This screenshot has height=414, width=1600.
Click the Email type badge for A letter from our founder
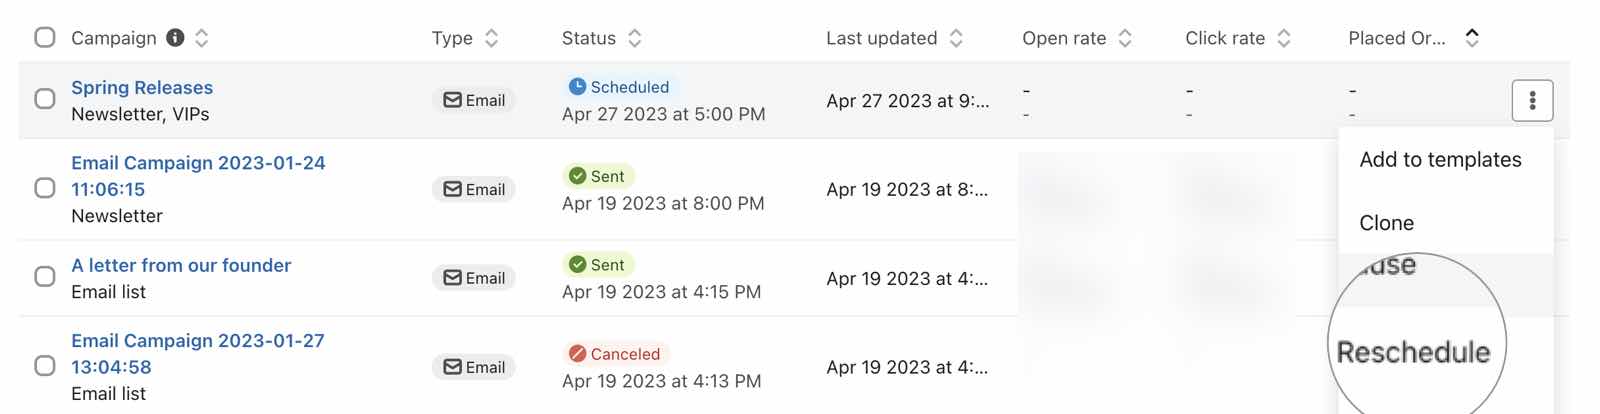(474, 278)
